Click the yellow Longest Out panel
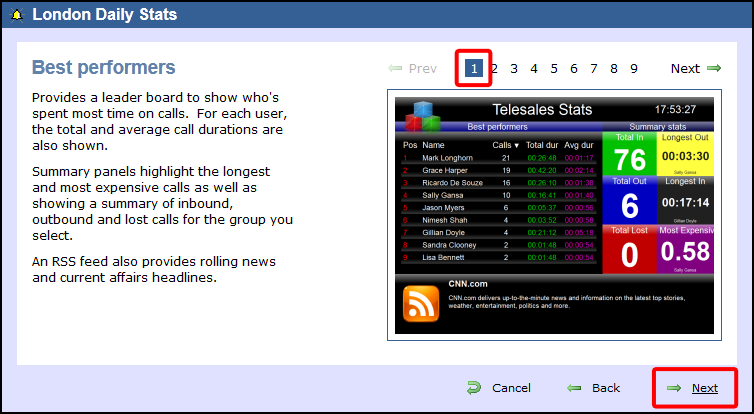This screenshot has width=754, height=414. click(687, 153)
